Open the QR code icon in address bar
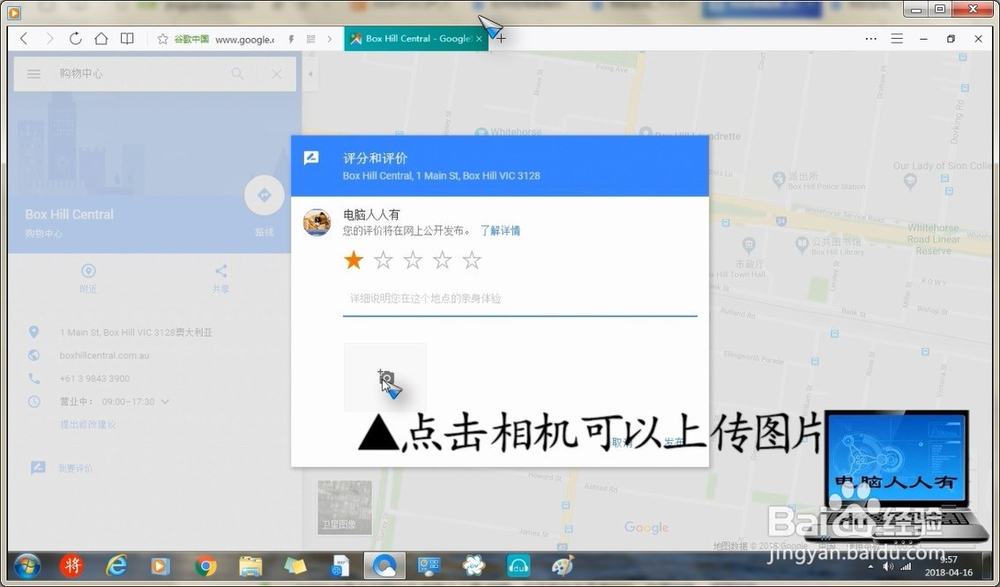 tap(311, 39)
